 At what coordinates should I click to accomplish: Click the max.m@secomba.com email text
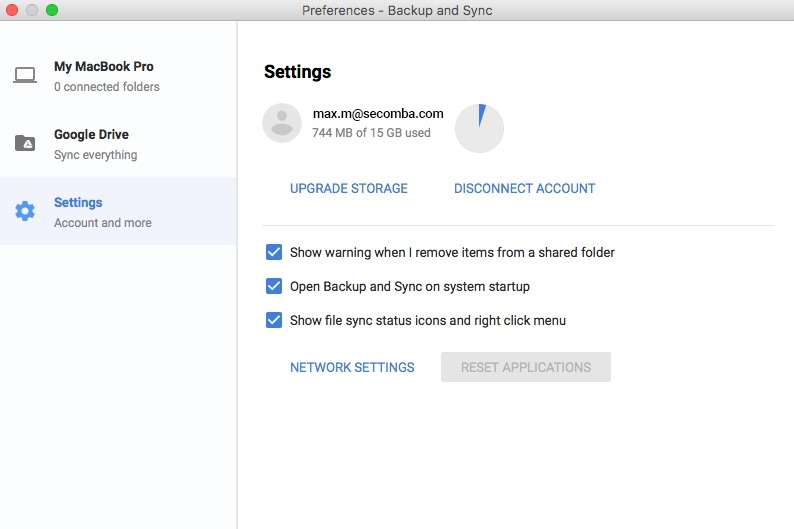[x=378, y=113]
